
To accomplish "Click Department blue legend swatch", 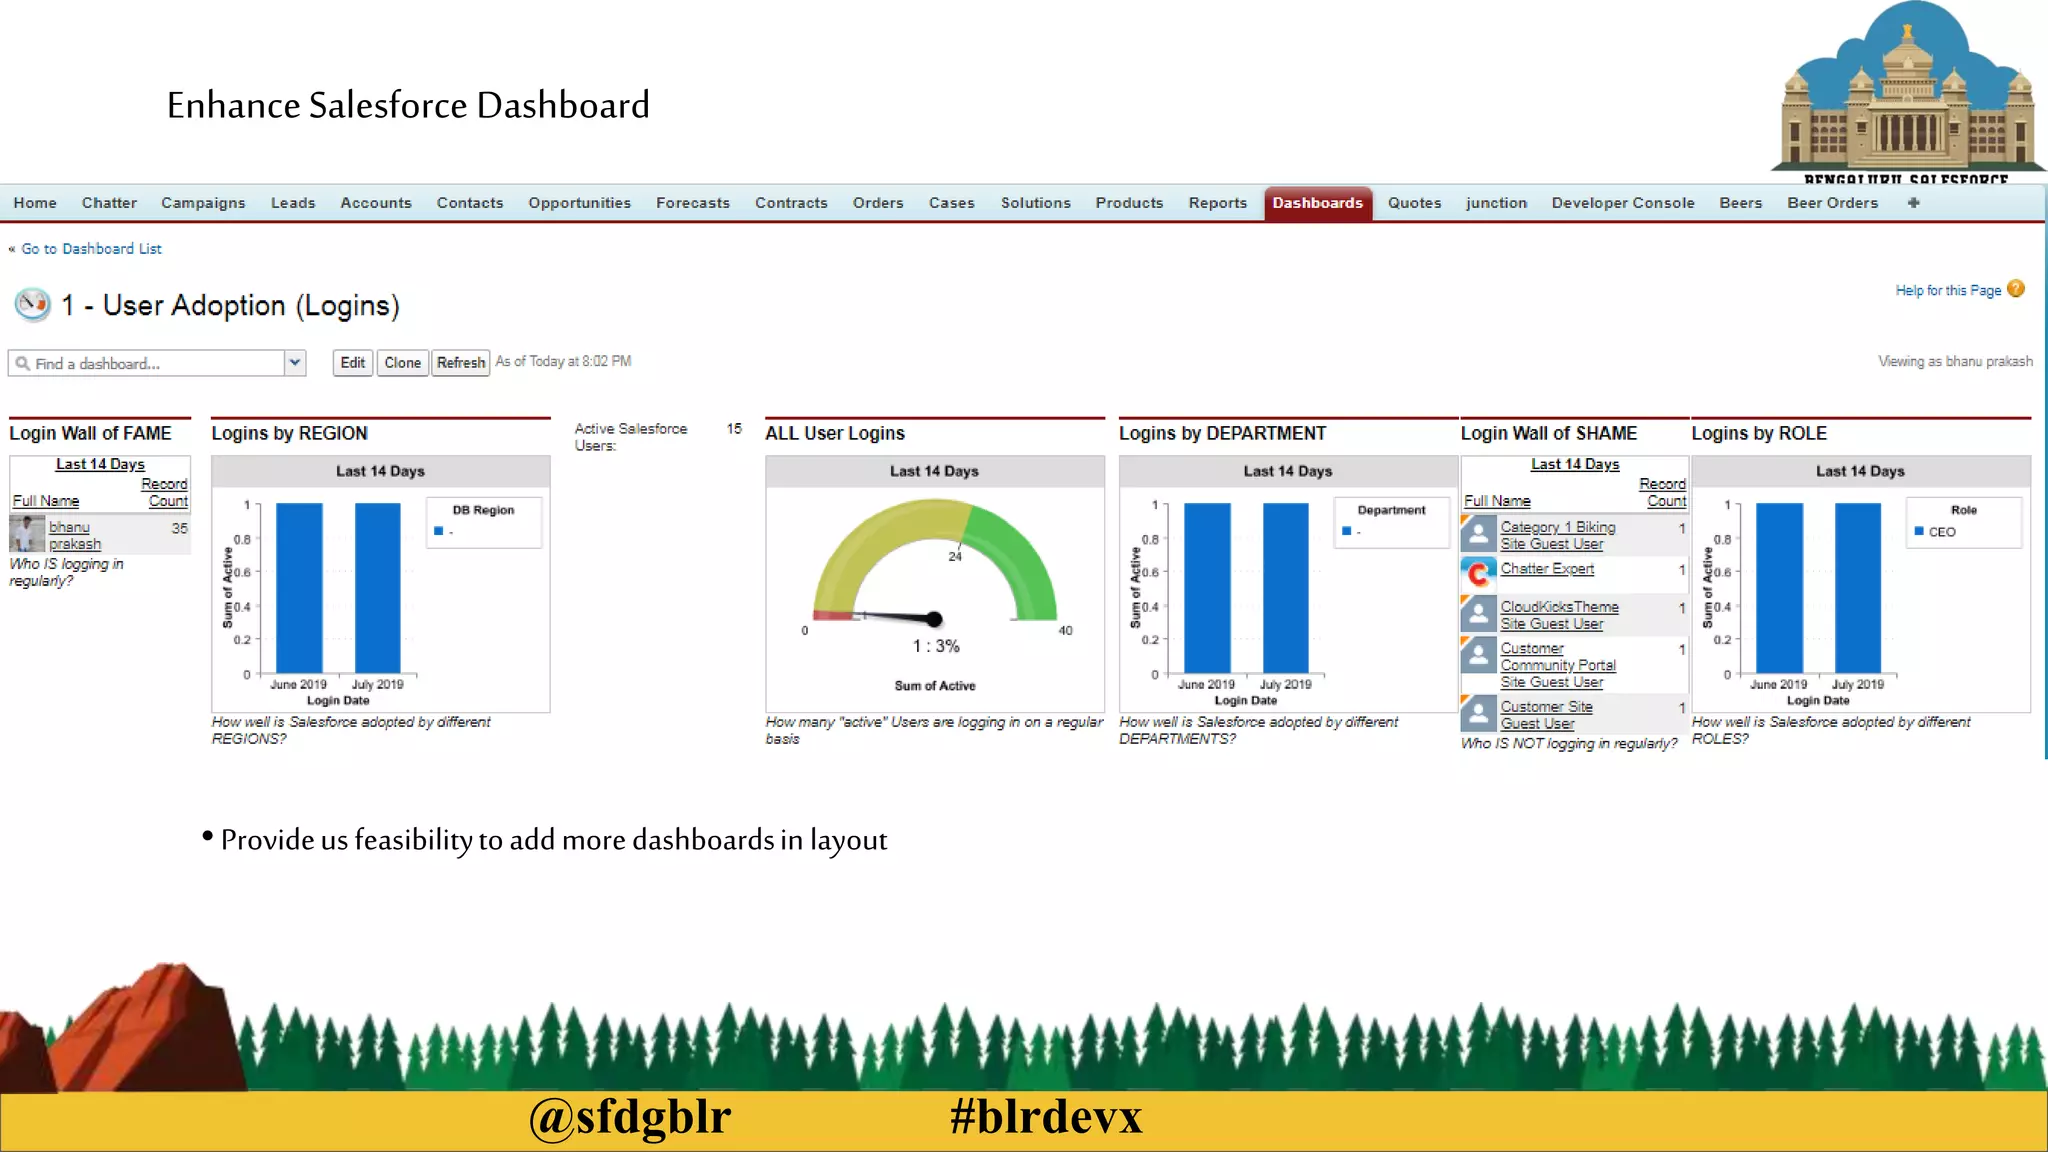I will click(x=1346, y=531).
